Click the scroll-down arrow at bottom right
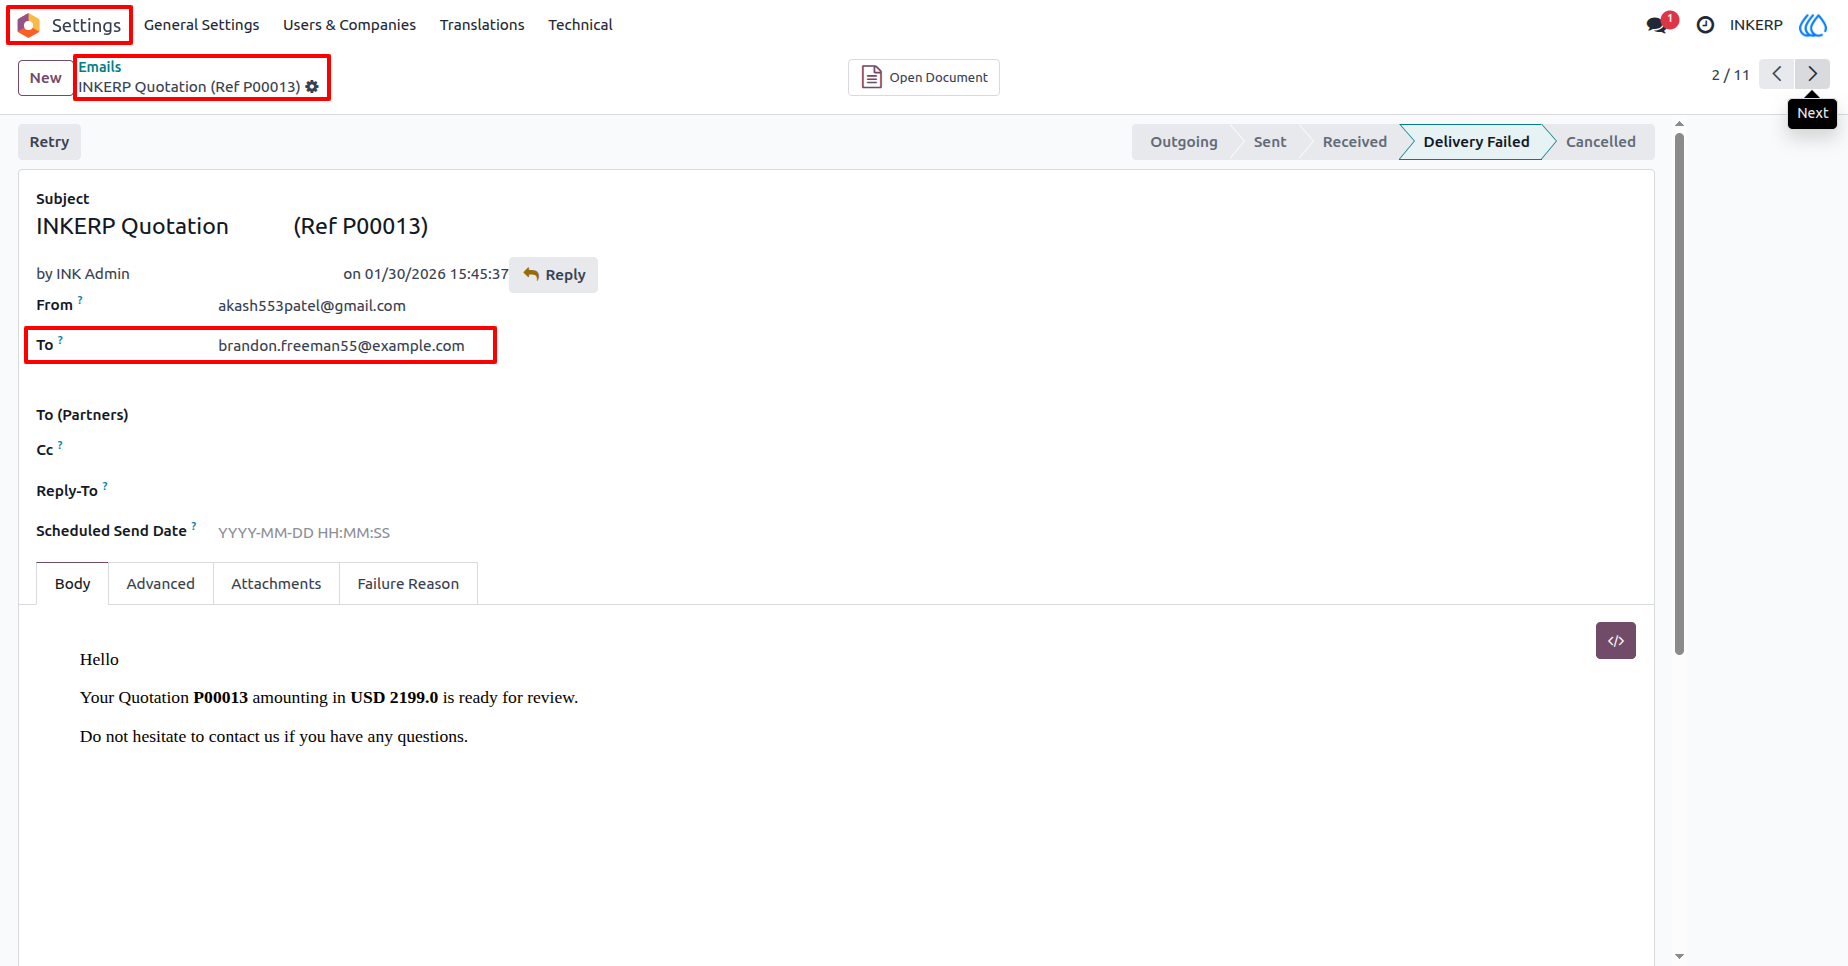This screenshot has height=966, width=1848. pos(1679,957)
